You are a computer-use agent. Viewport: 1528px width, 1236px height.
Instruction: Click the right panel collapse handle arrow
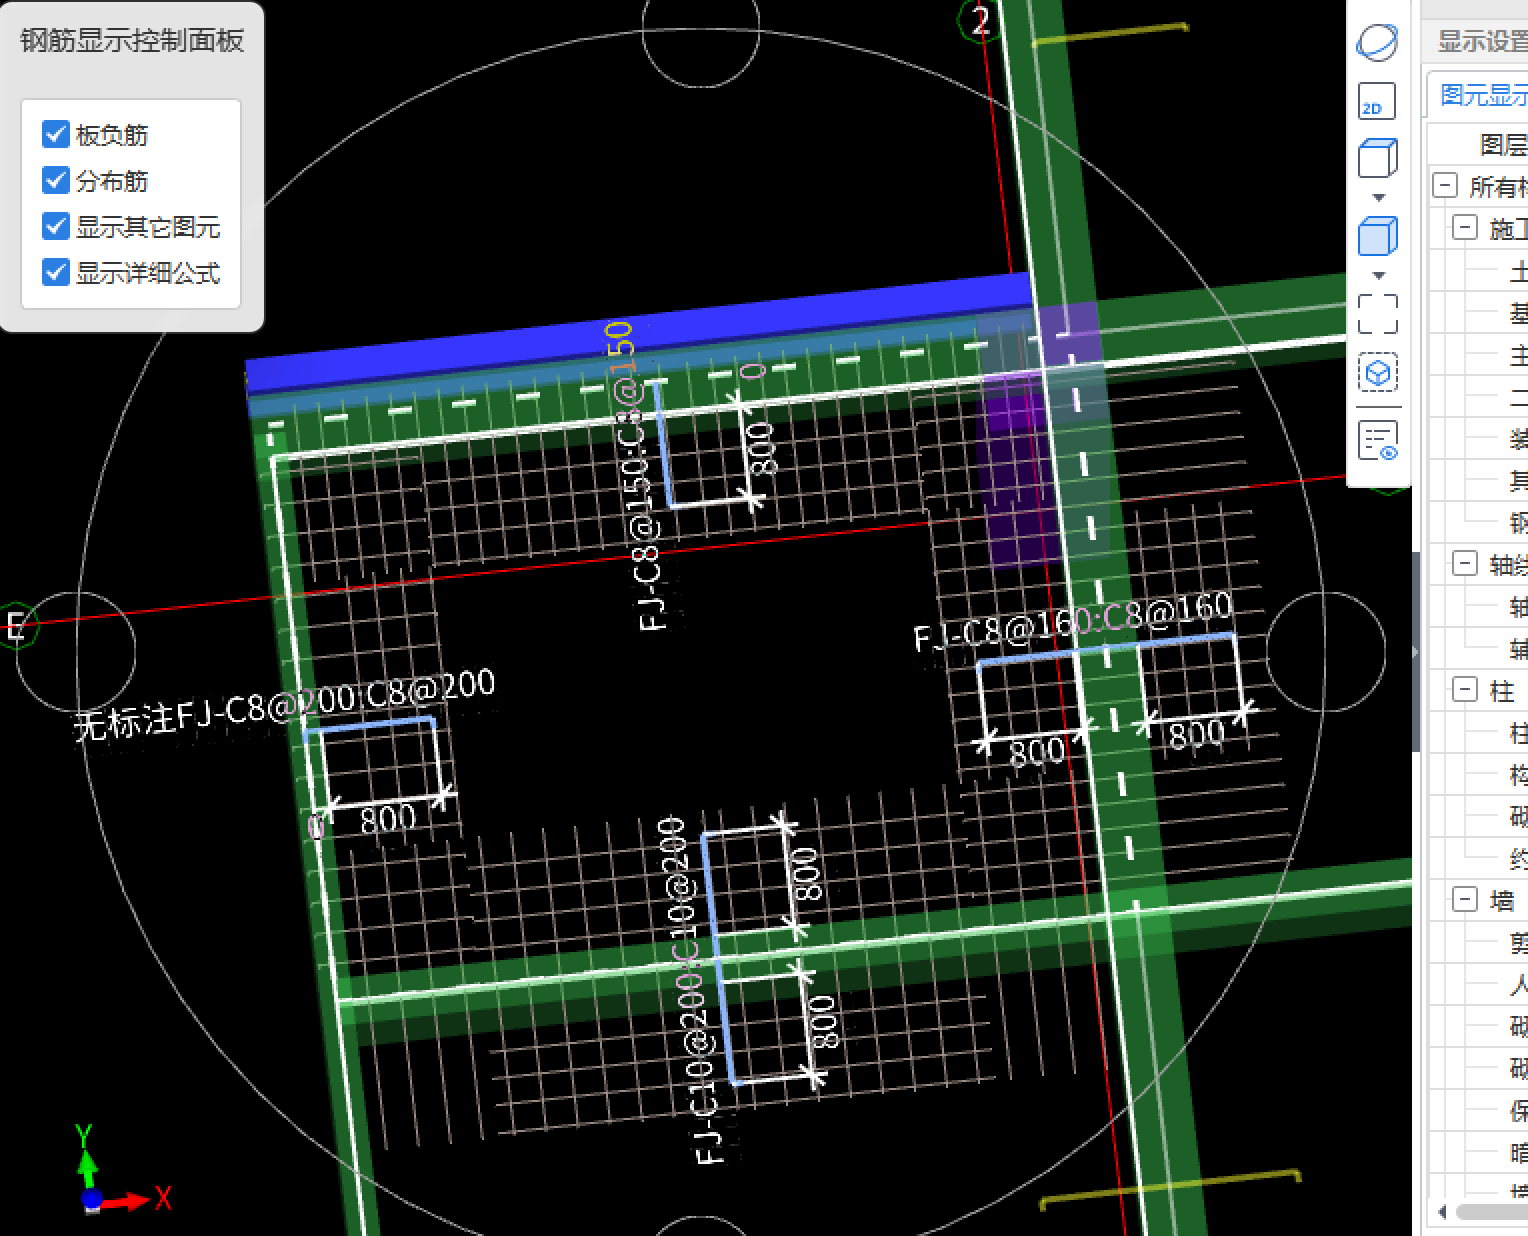coord(1415,652)
